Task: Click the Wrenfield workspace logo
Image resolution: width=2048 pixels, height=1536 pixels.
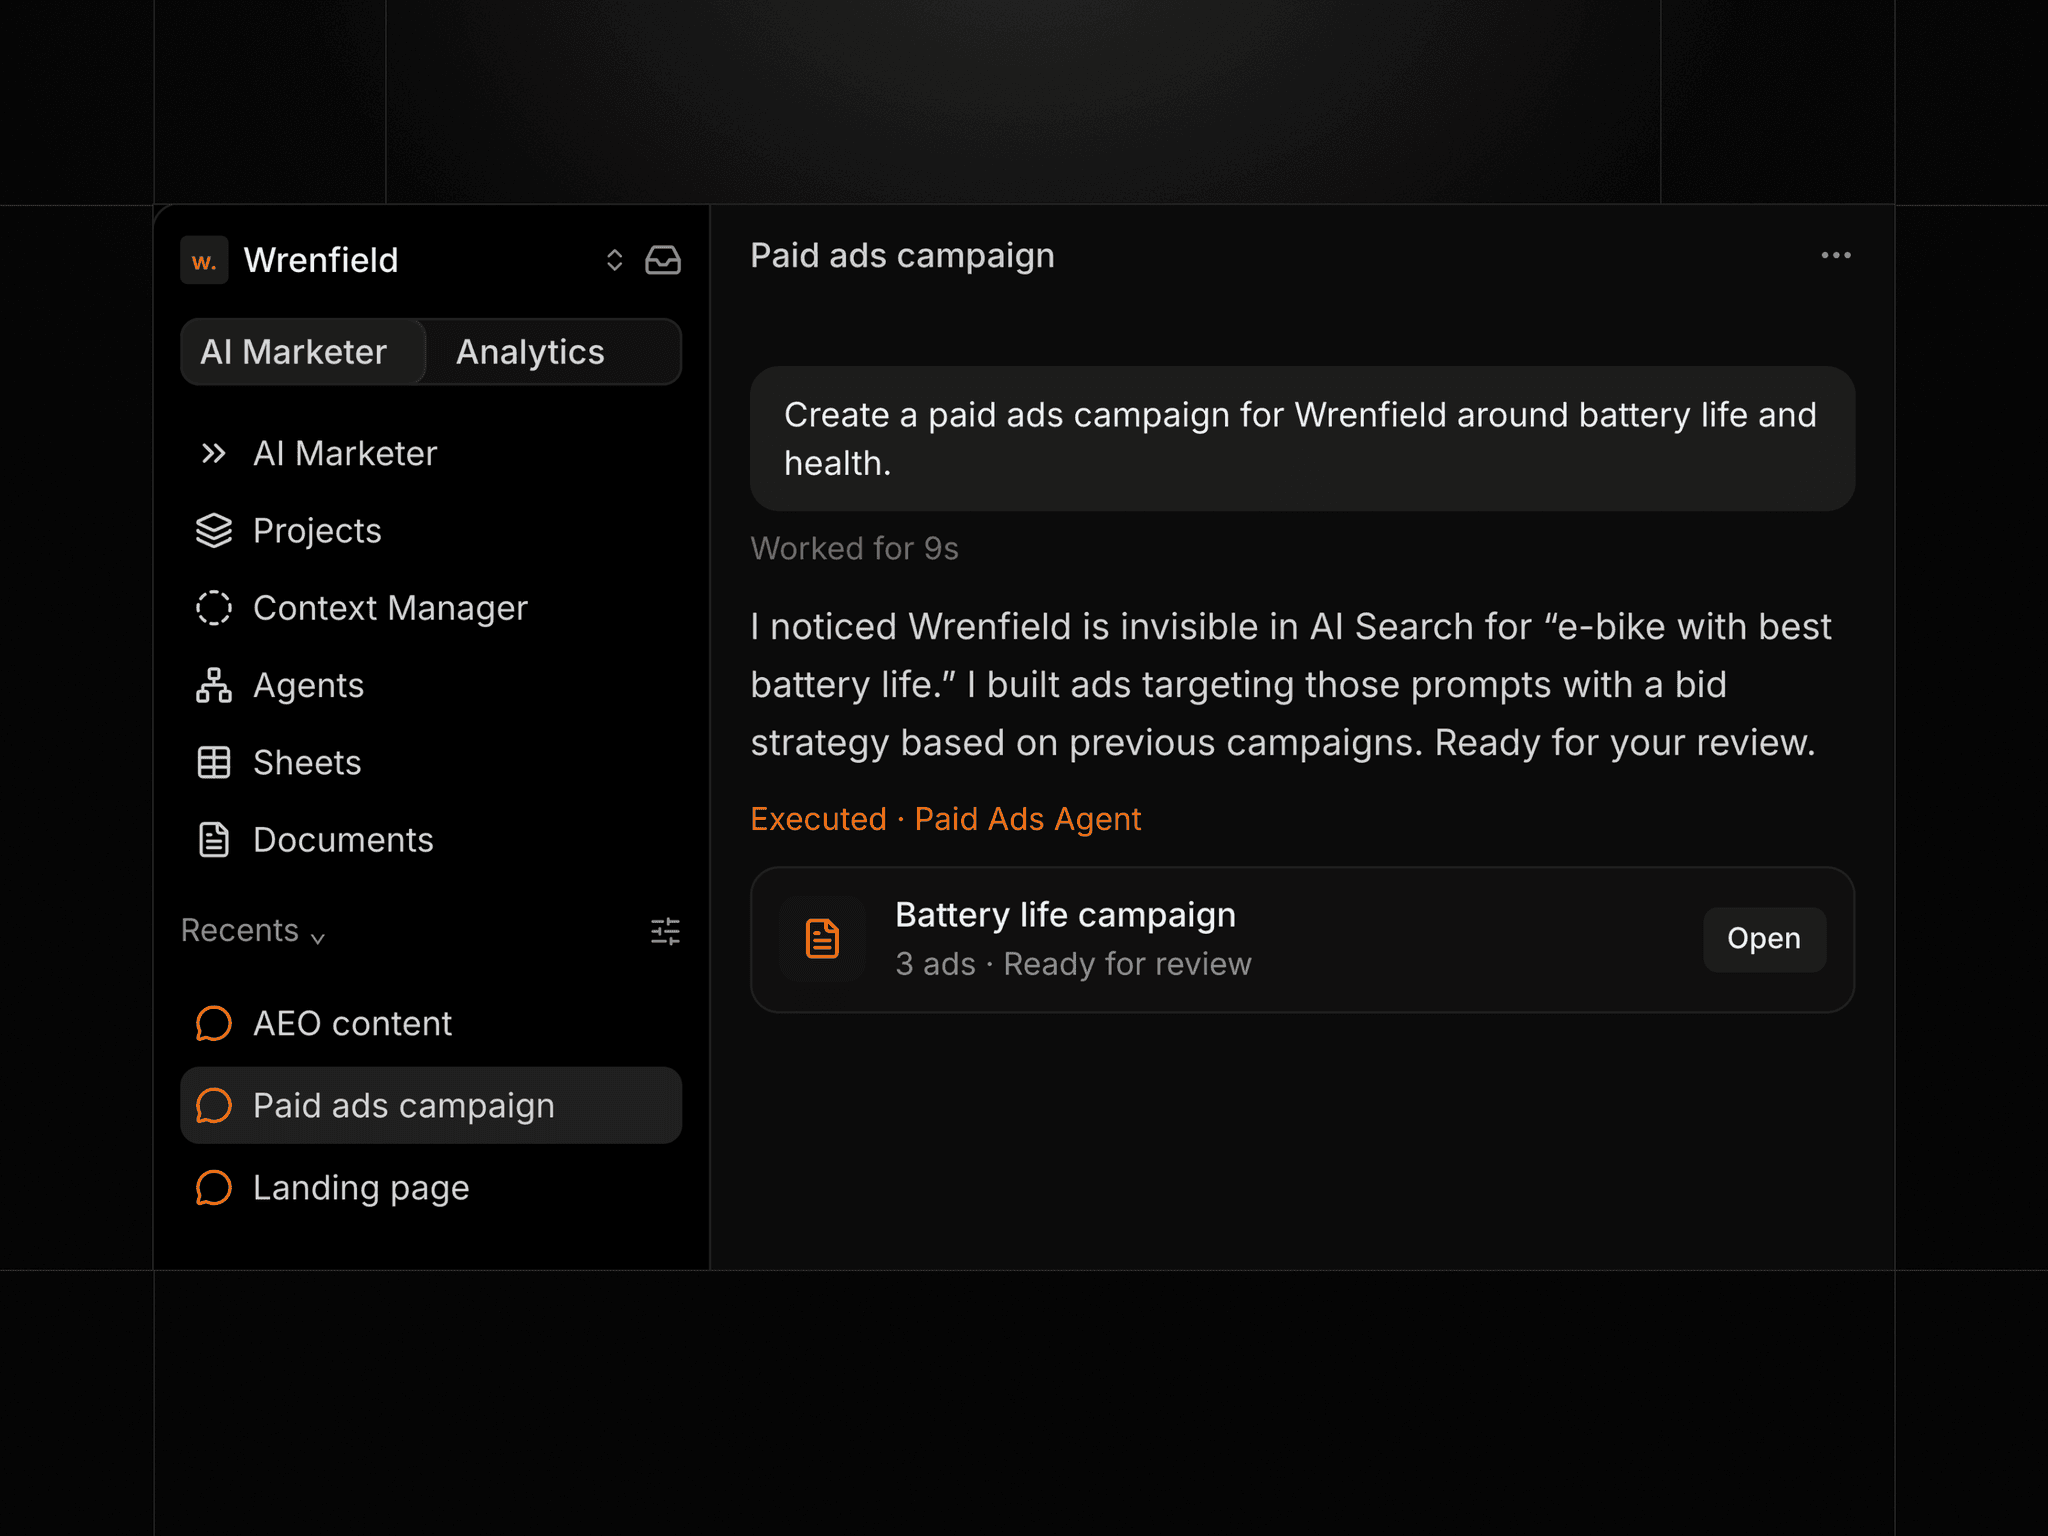Action: point(204,261)
